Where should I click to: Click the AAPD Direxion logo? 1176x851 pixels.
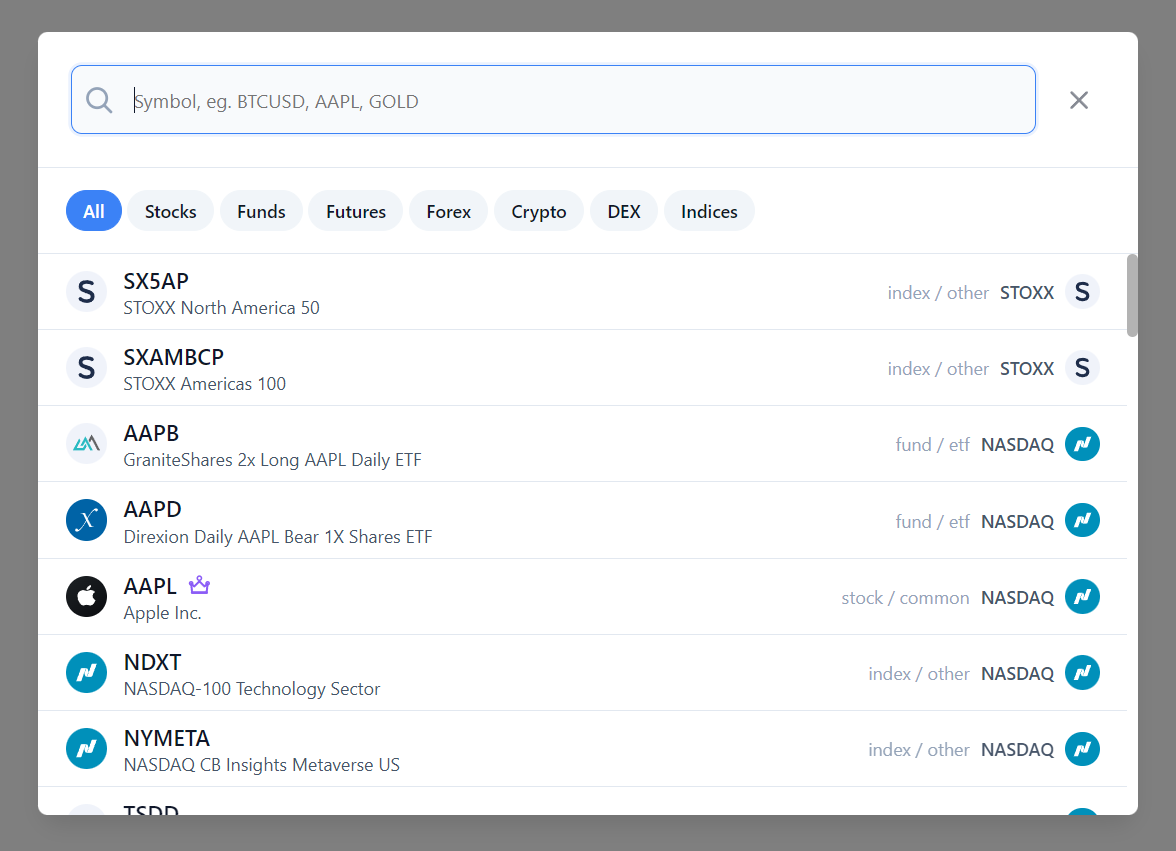click(x=86, y=520)
